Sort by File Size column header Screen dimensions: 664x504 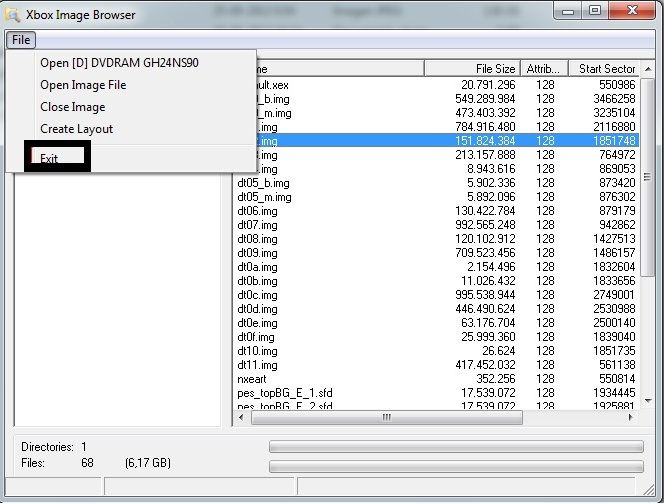point(473,69)
